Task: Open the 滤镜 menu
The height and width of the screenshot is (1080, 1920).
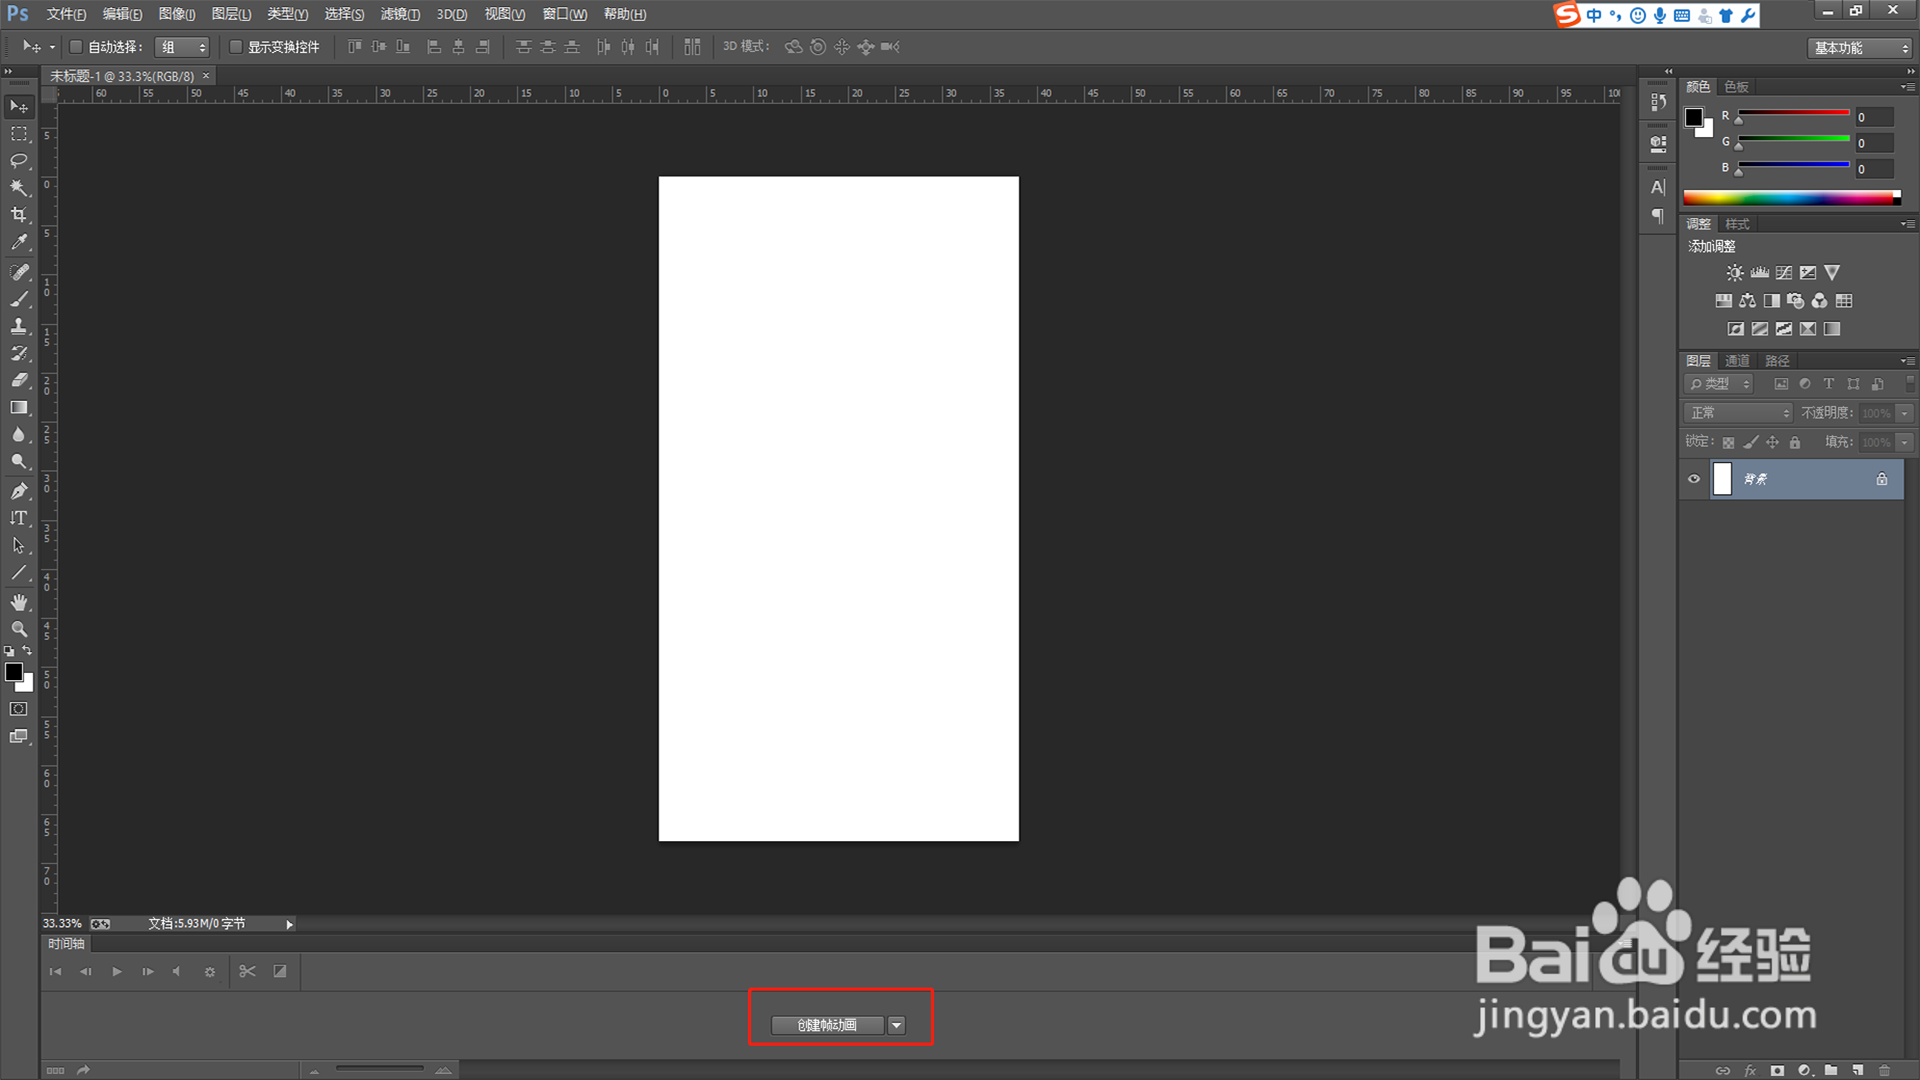Action: pyautogui.click(x=399, y=14)
